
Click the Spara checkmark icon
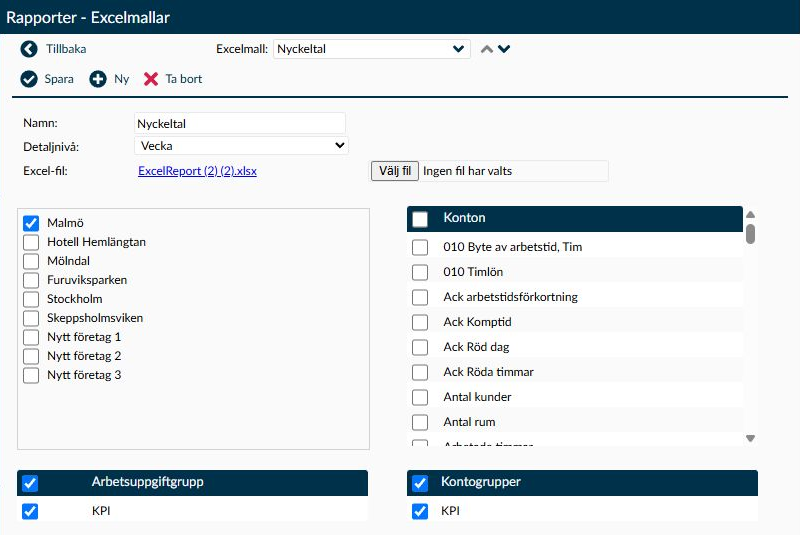coord(29,79)
